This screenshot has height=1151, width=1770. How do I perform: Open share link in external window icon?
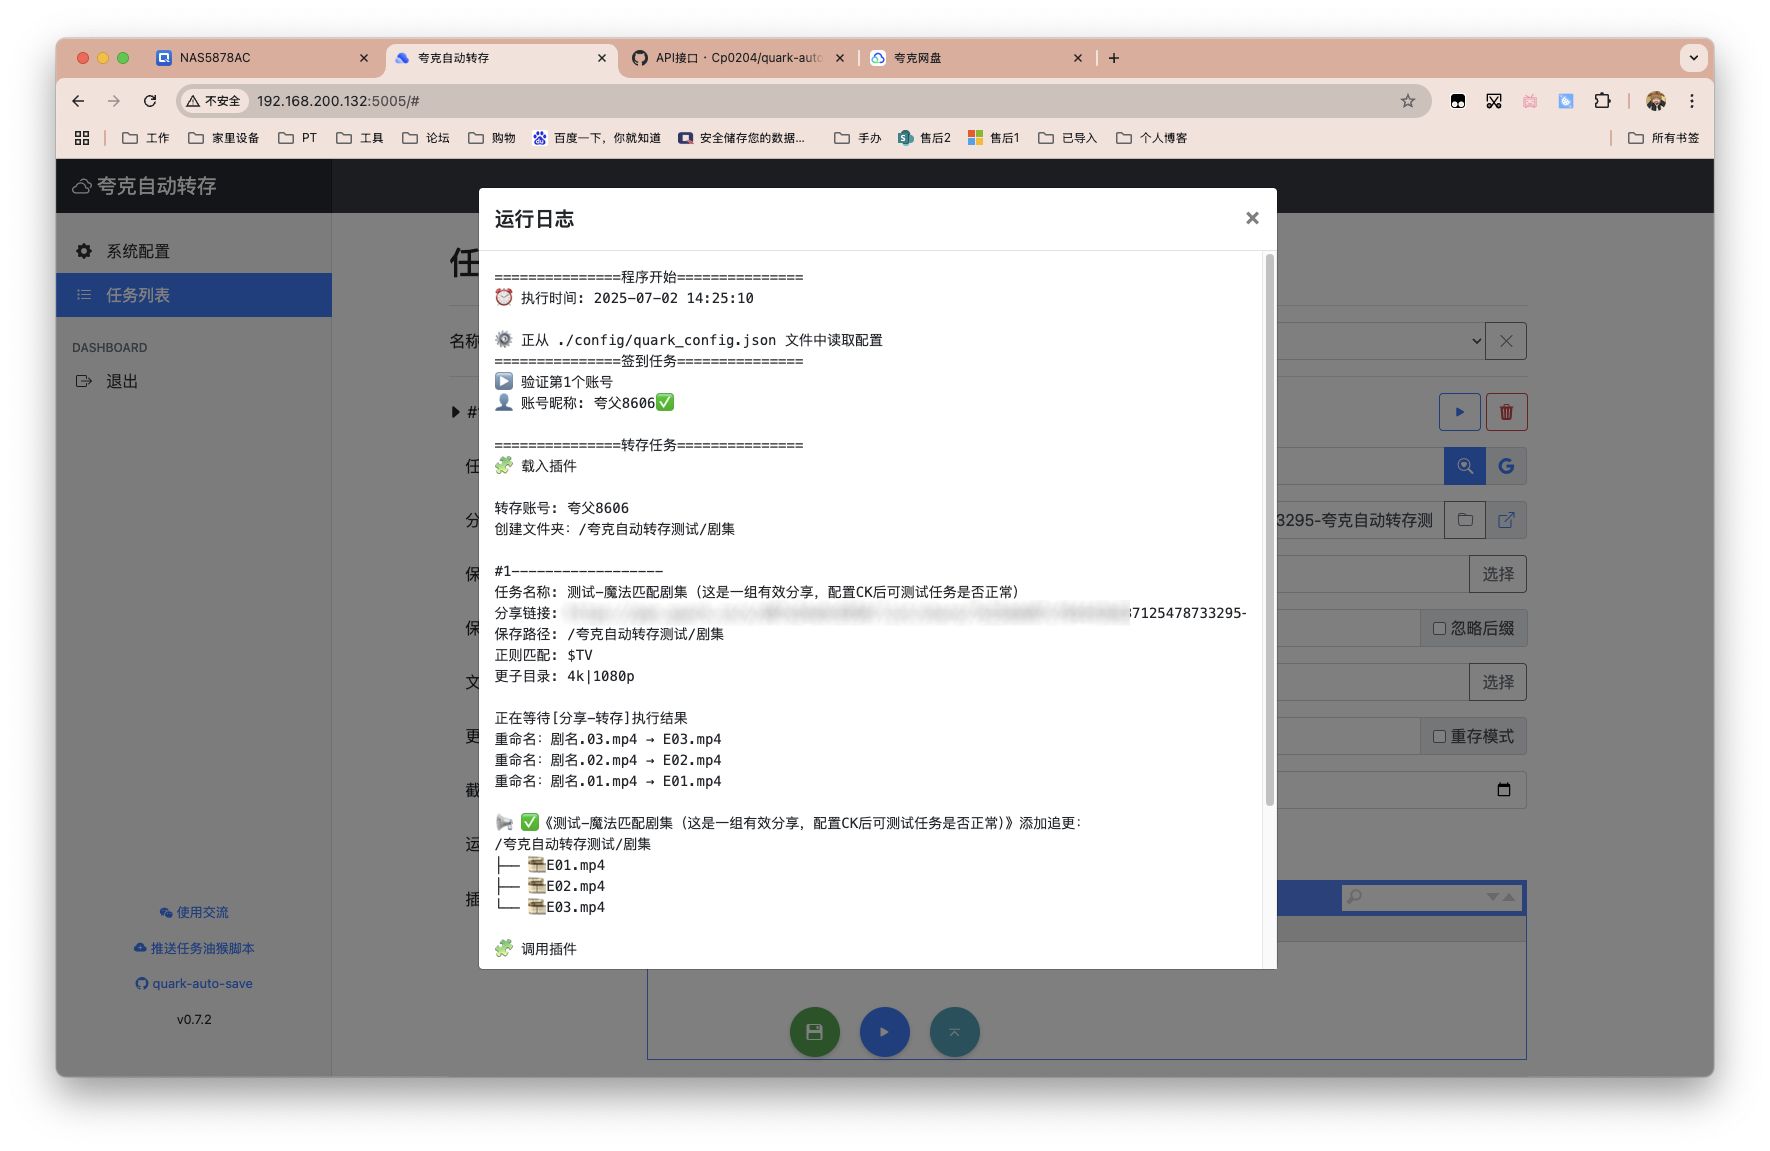1506,520
